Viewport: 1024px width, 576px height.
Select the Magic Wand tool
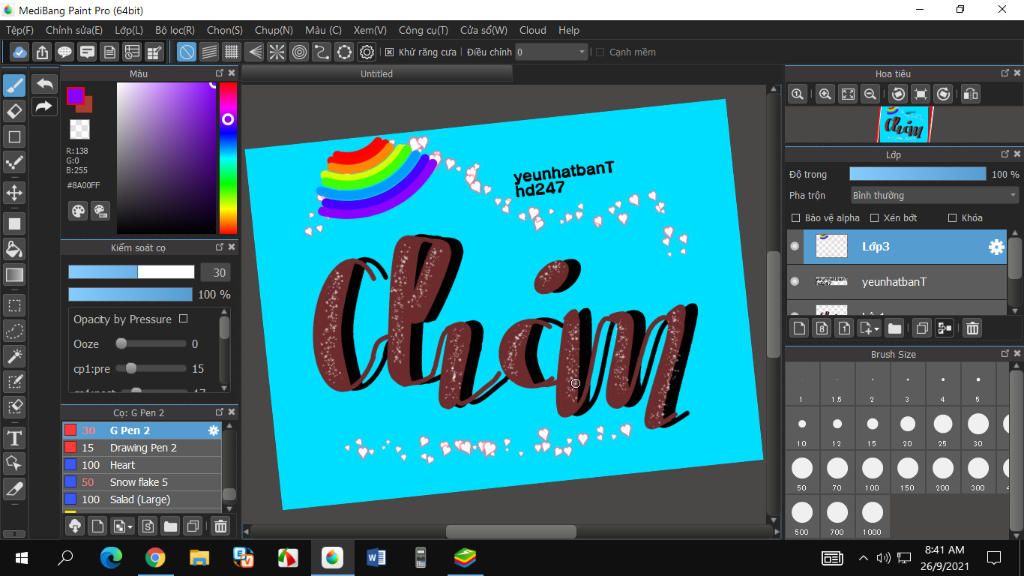(x=14, y=357)
